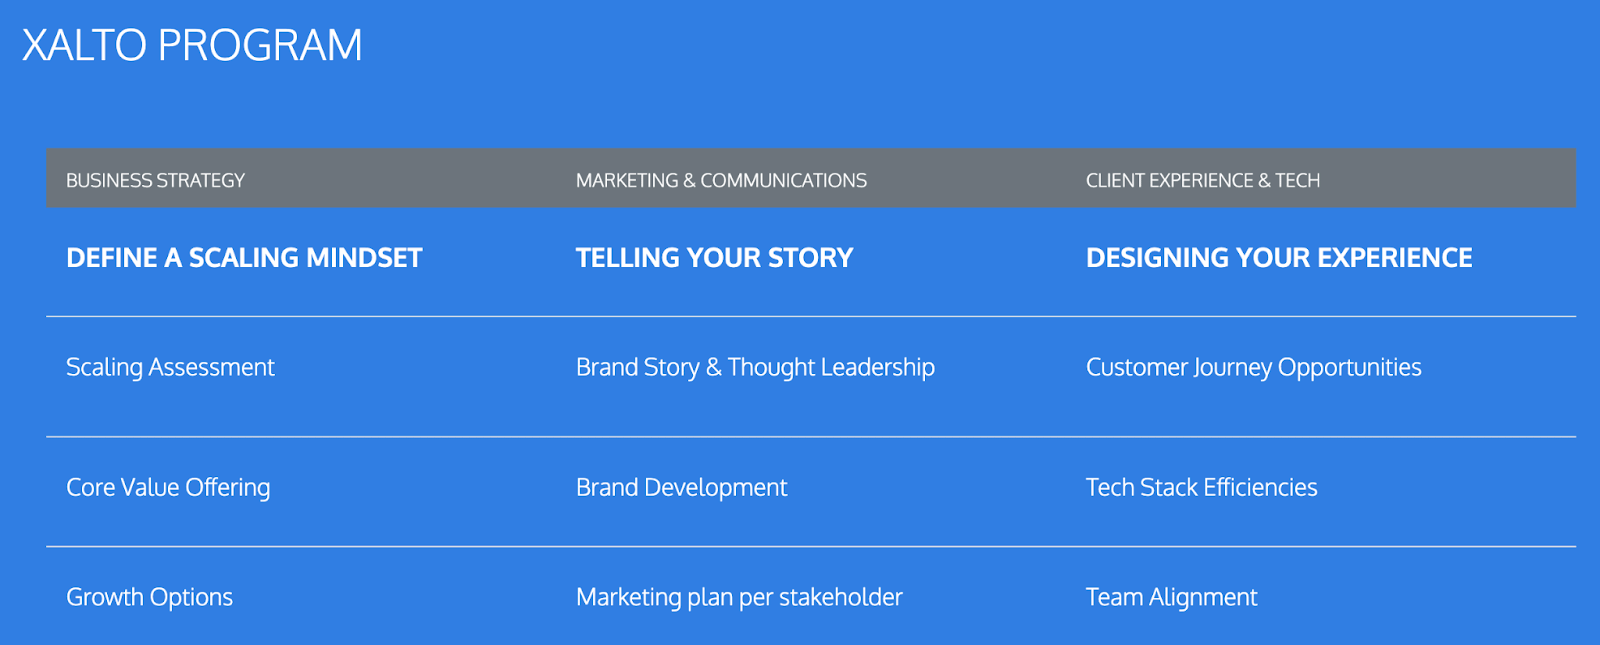This screenshot has width=1600, height=645.
Task: Select the Brand Development entry
Action: coord(681,488)
